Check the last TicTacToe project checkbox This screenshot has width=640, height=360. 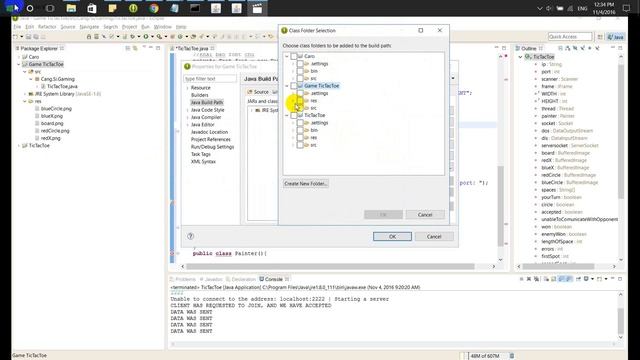pos(294,116)
